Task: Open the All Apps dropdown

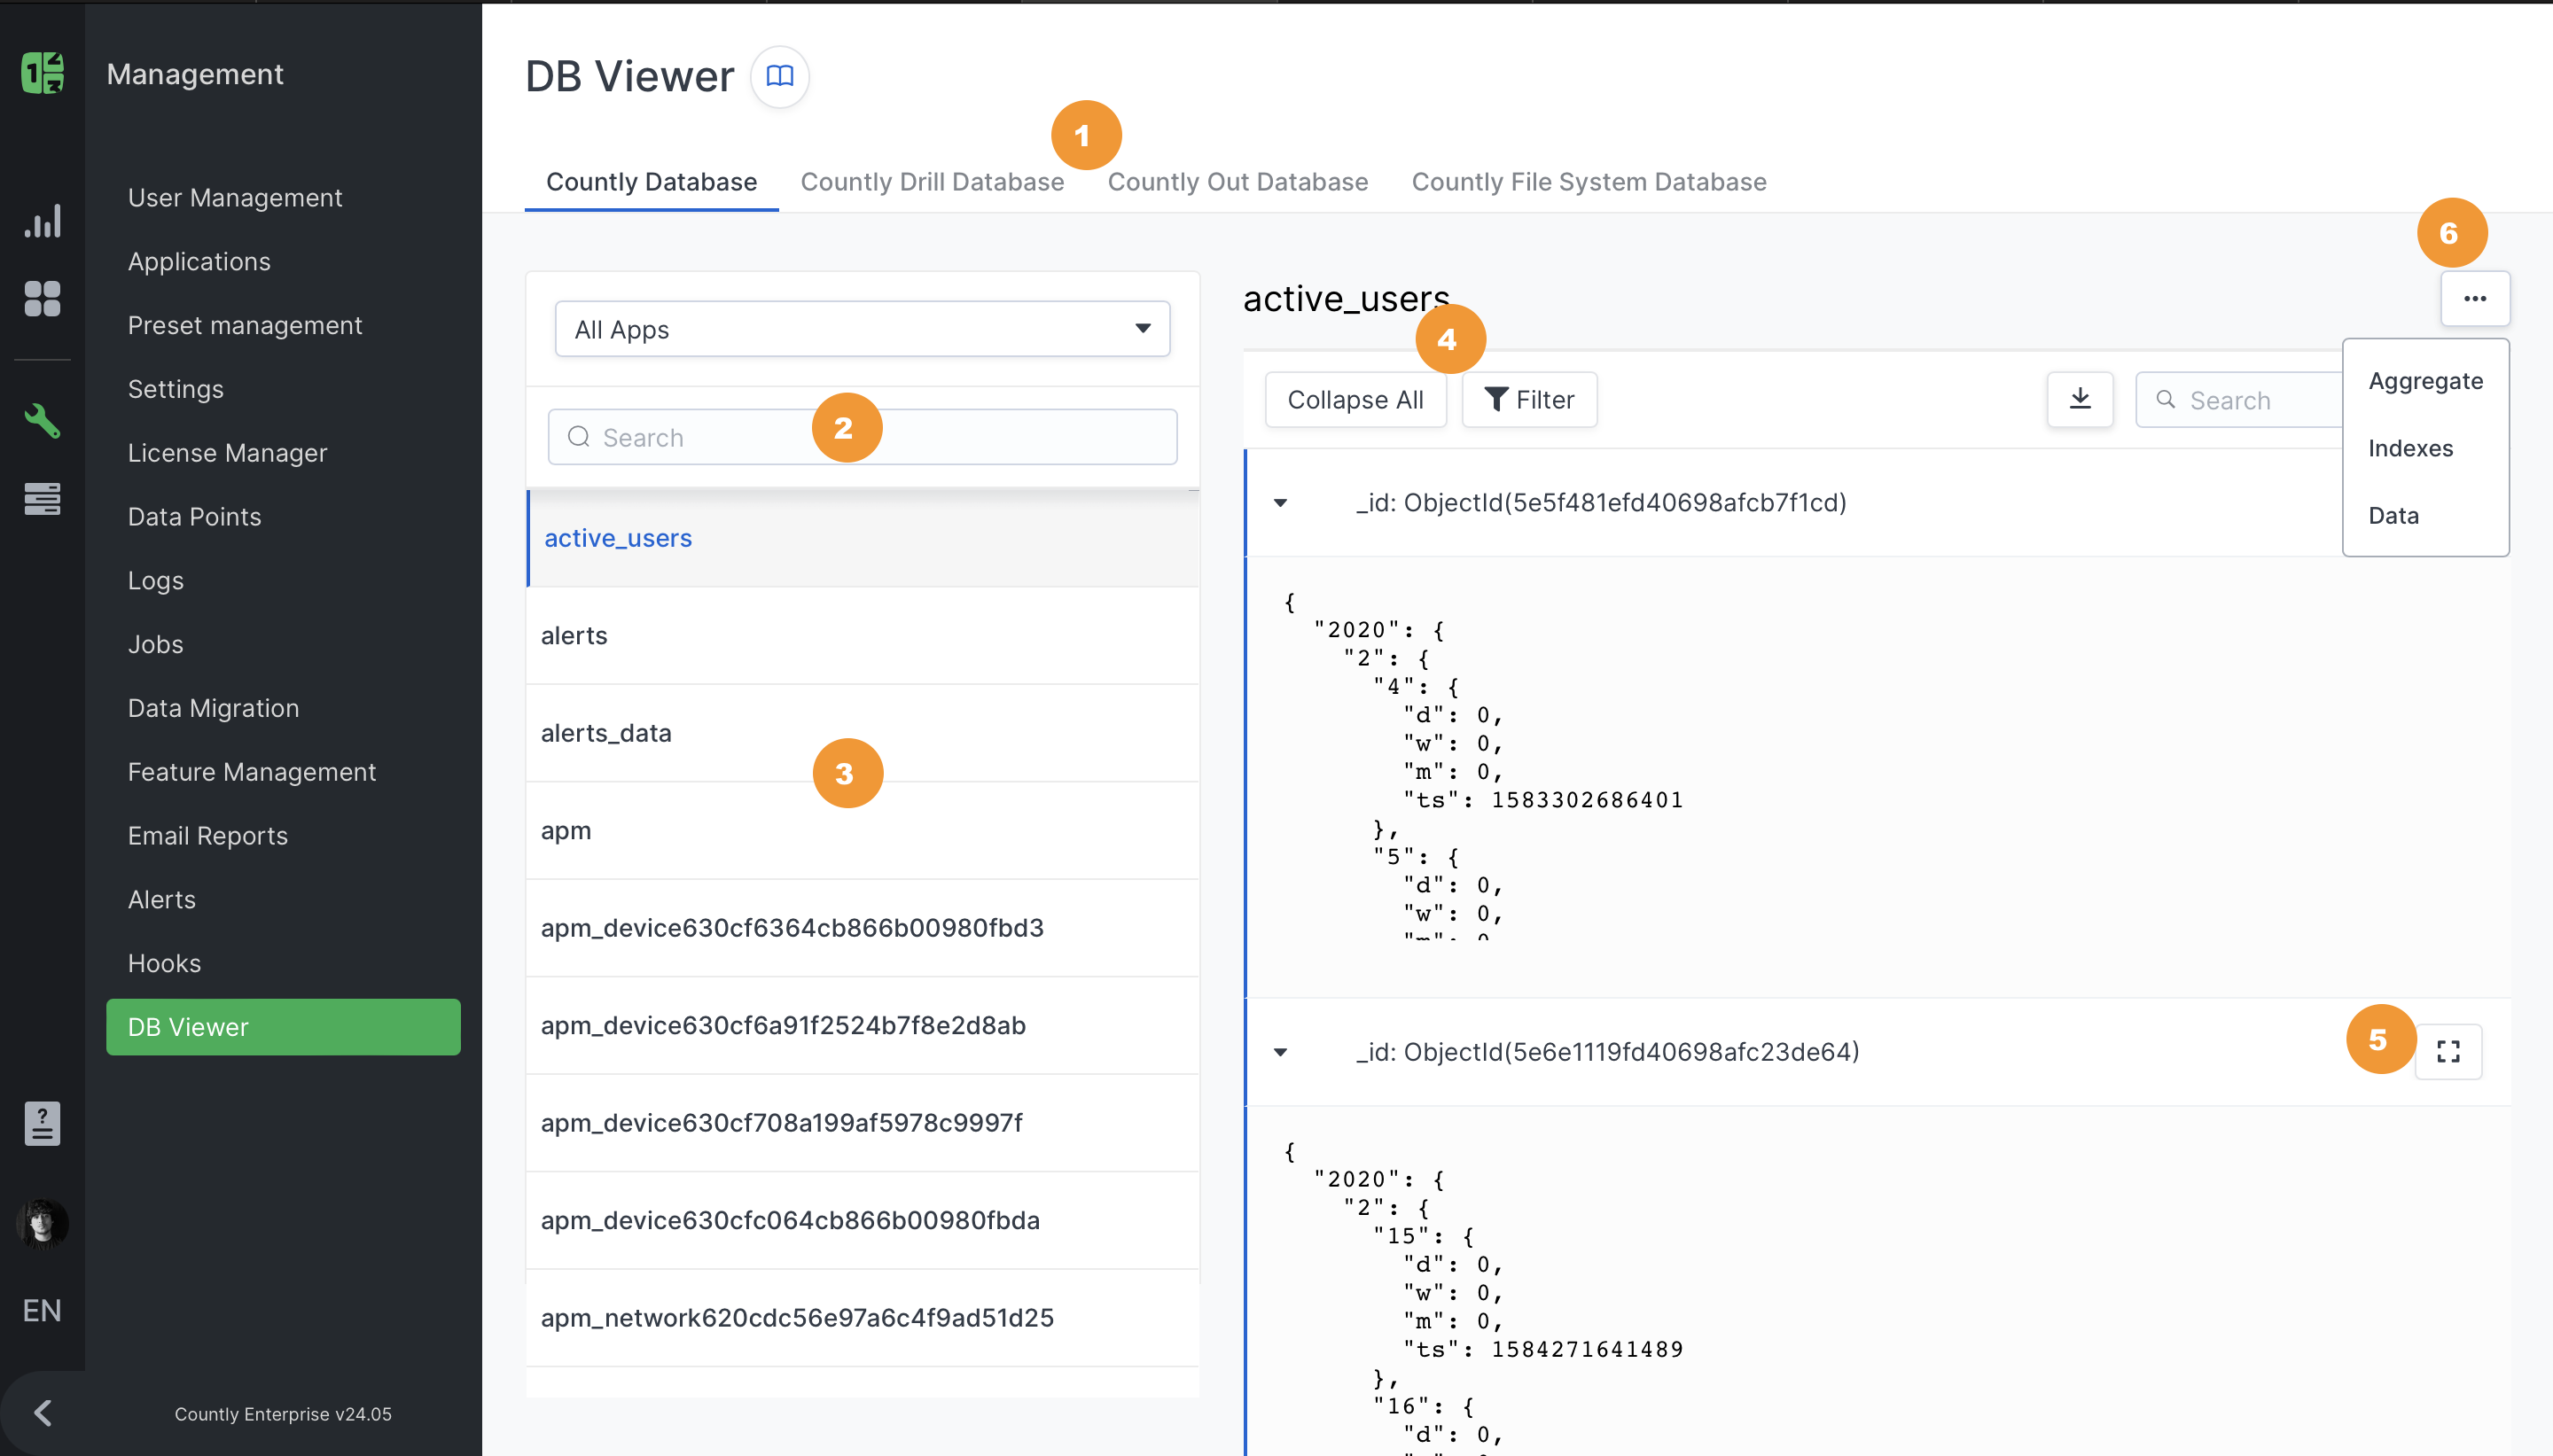Action: click(862, 329)
